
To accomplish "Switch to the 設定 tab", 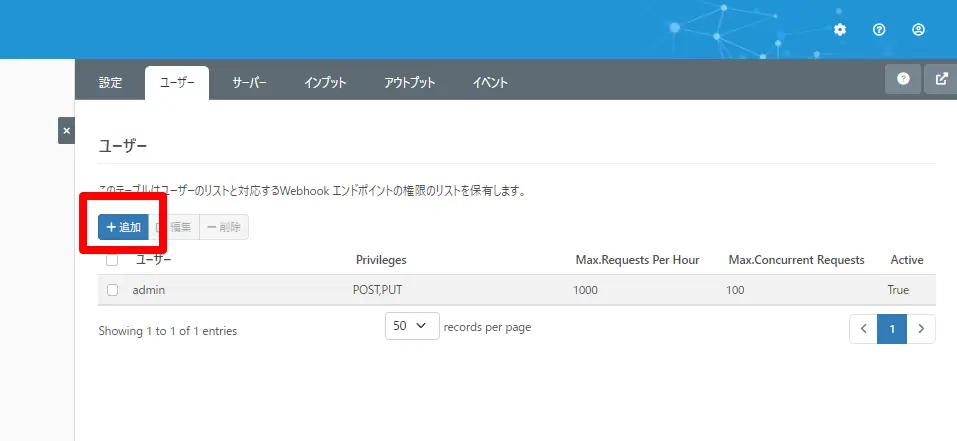I will 110,83.
